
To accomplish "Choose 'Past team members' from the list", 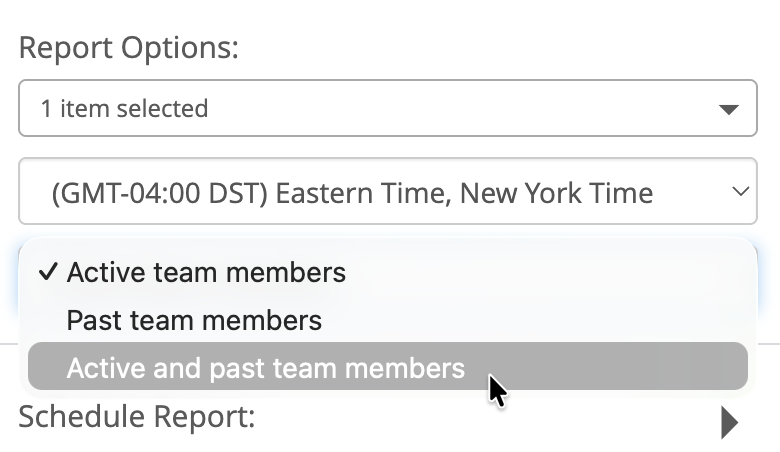I will [194, 320].
